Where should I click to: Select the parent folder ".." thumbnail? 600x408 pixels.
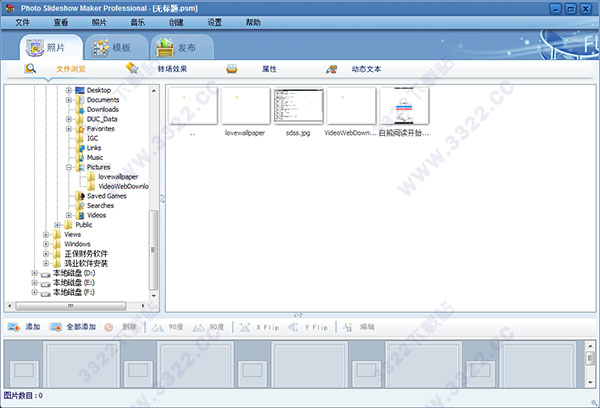(x=193, y=106)
